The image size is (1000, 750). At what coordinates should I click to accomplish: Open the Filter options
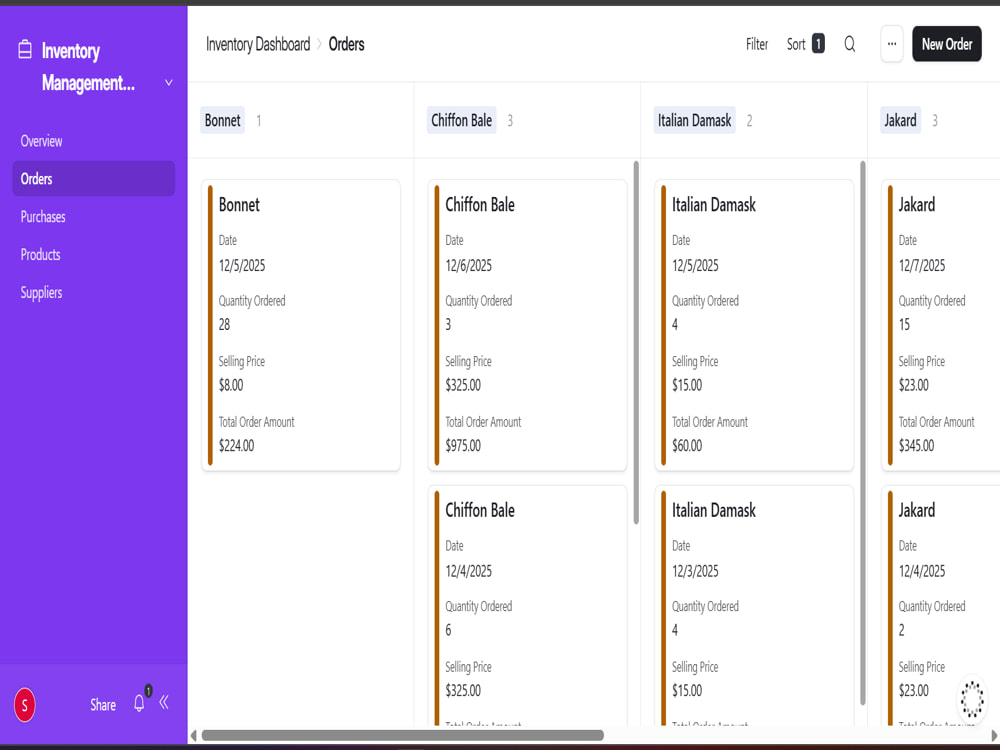tap(757, 44)
